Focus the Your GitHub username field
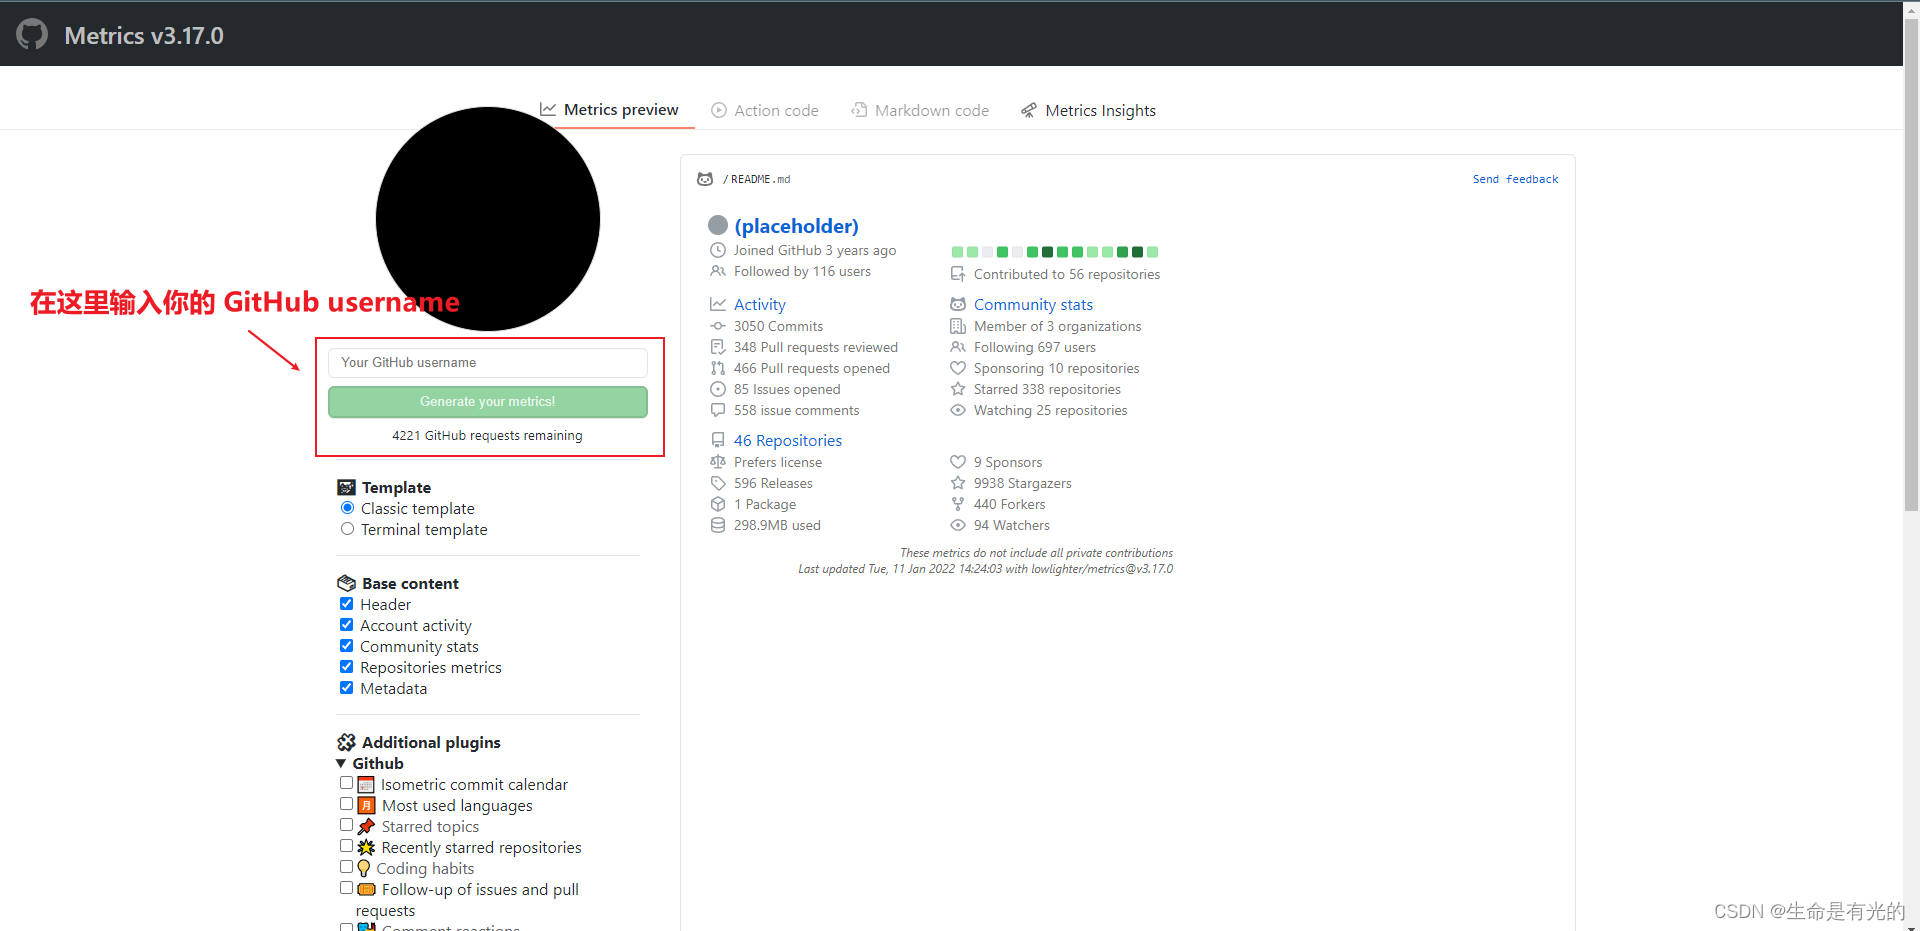 pos(488,362)
